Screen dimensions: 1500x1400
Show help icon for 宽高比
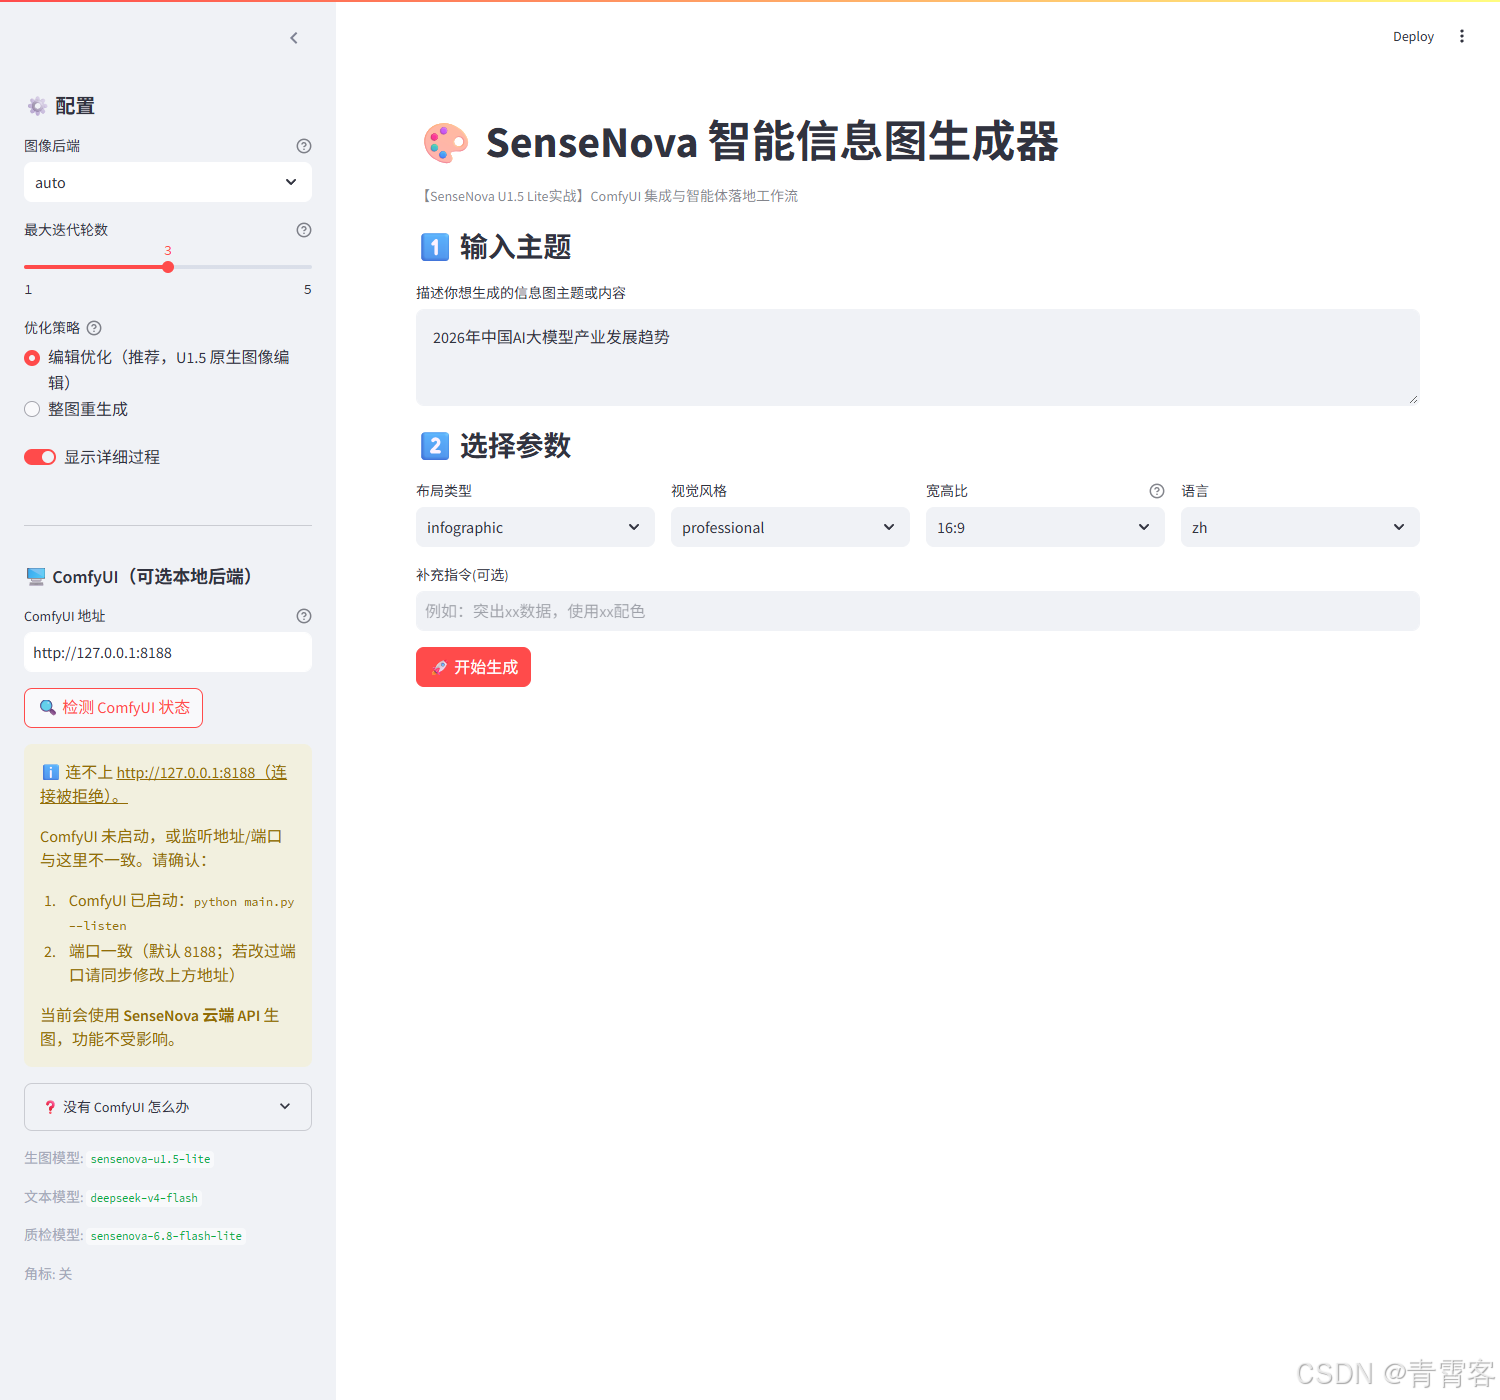(x=1157, y=491)
